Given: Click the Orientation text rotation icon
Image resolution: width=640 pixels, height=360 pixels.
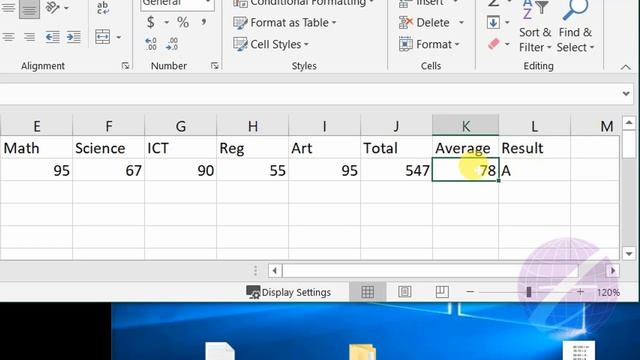Looking at the screenshot, I should (53, 7).
